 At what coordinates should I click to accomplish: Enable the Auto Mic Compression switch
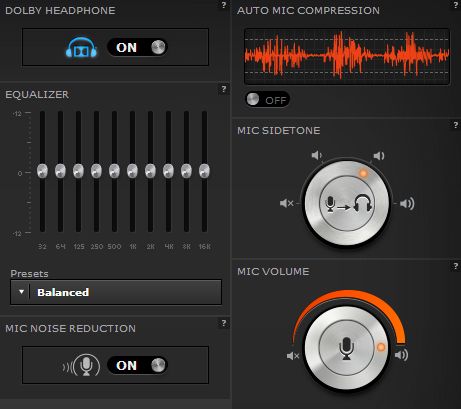268,99
